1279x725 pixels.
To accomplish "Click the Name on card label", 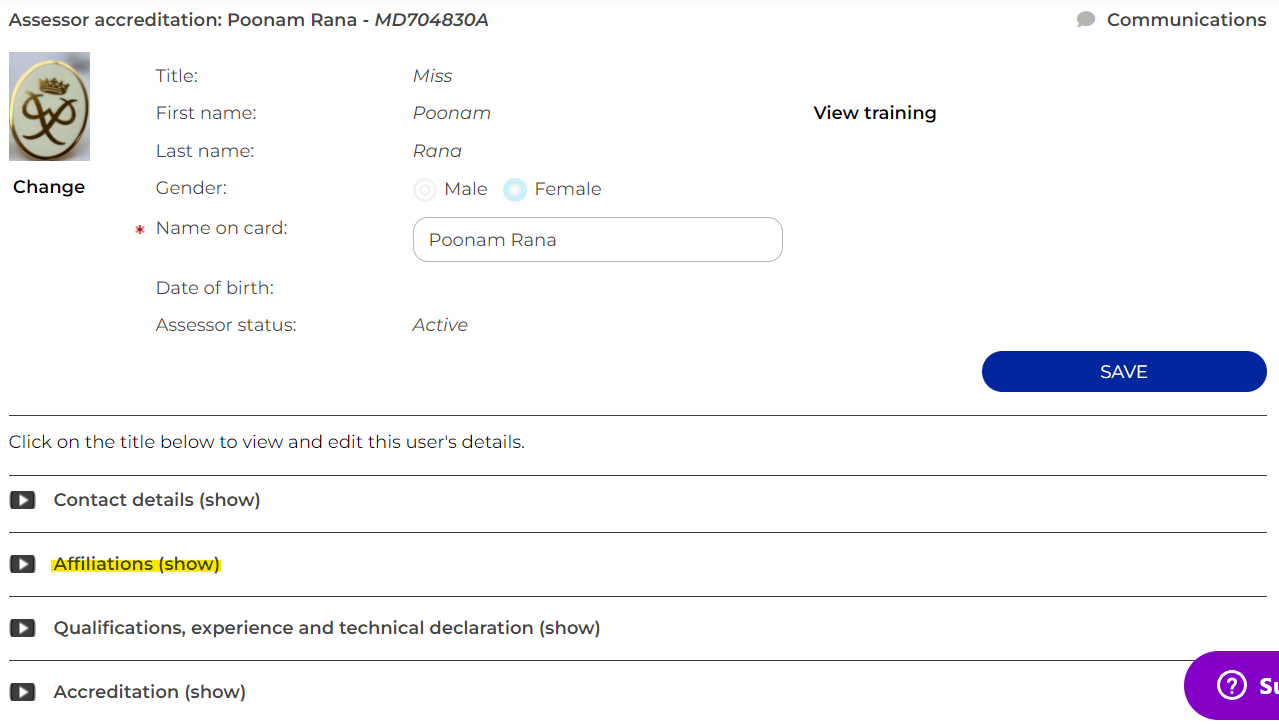I will tap(221, 228).
